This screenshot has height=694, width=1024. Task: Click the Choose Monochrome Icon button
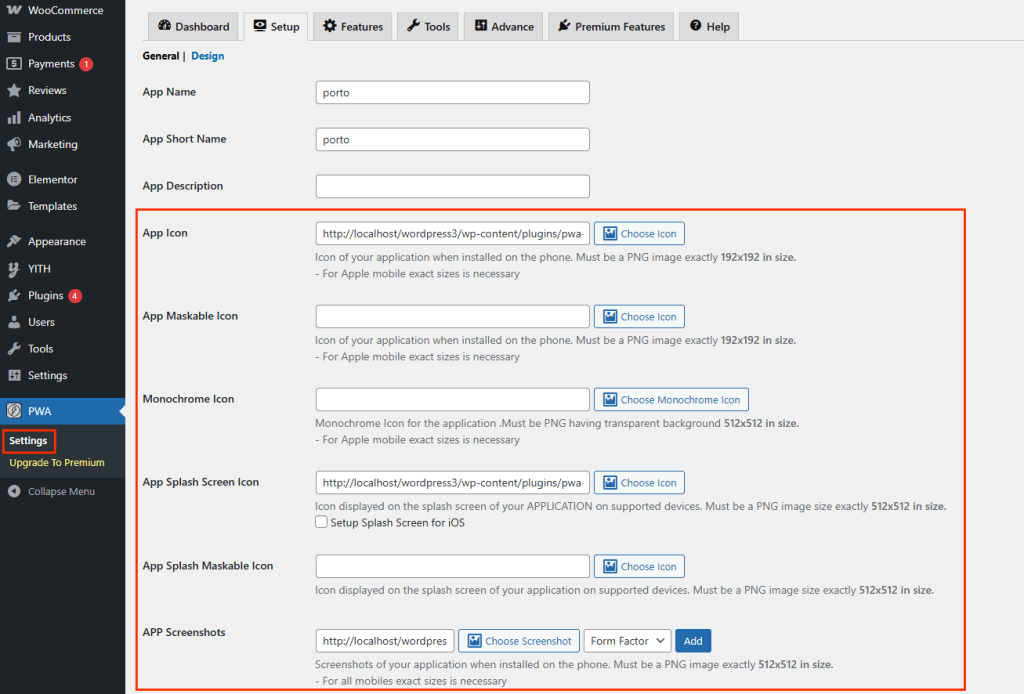(x=670, y=400)
